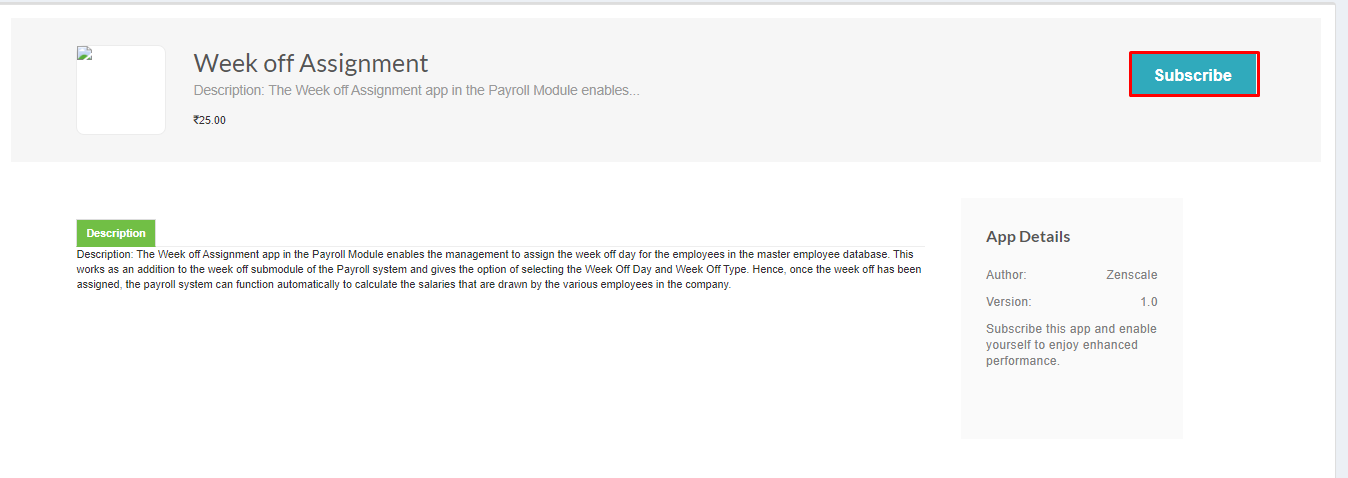Click the broken app icon thumbnail
Screen dimensions: 1348x478
point(121,90)
